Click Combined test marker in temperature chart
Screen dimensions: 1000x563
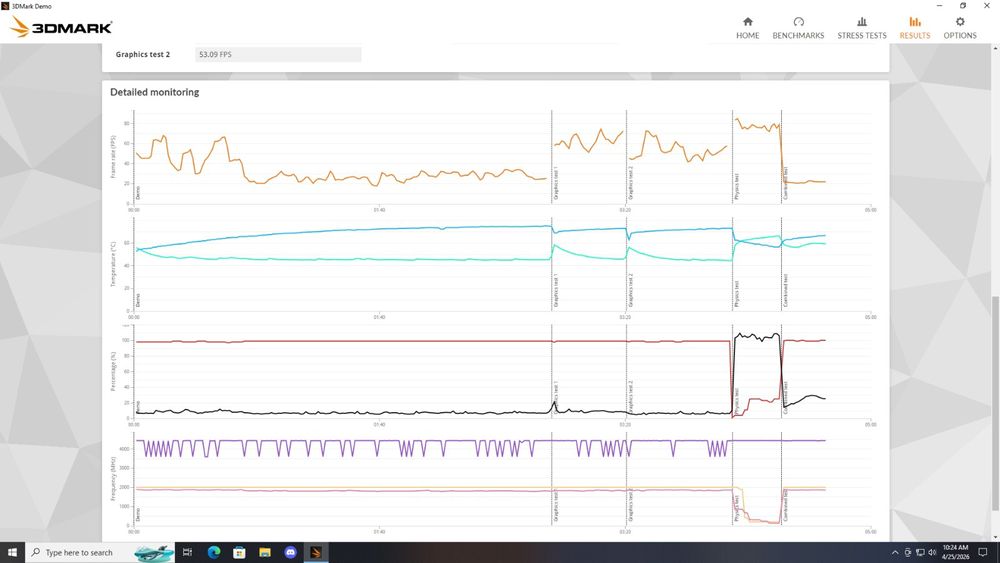click(786, 291)
